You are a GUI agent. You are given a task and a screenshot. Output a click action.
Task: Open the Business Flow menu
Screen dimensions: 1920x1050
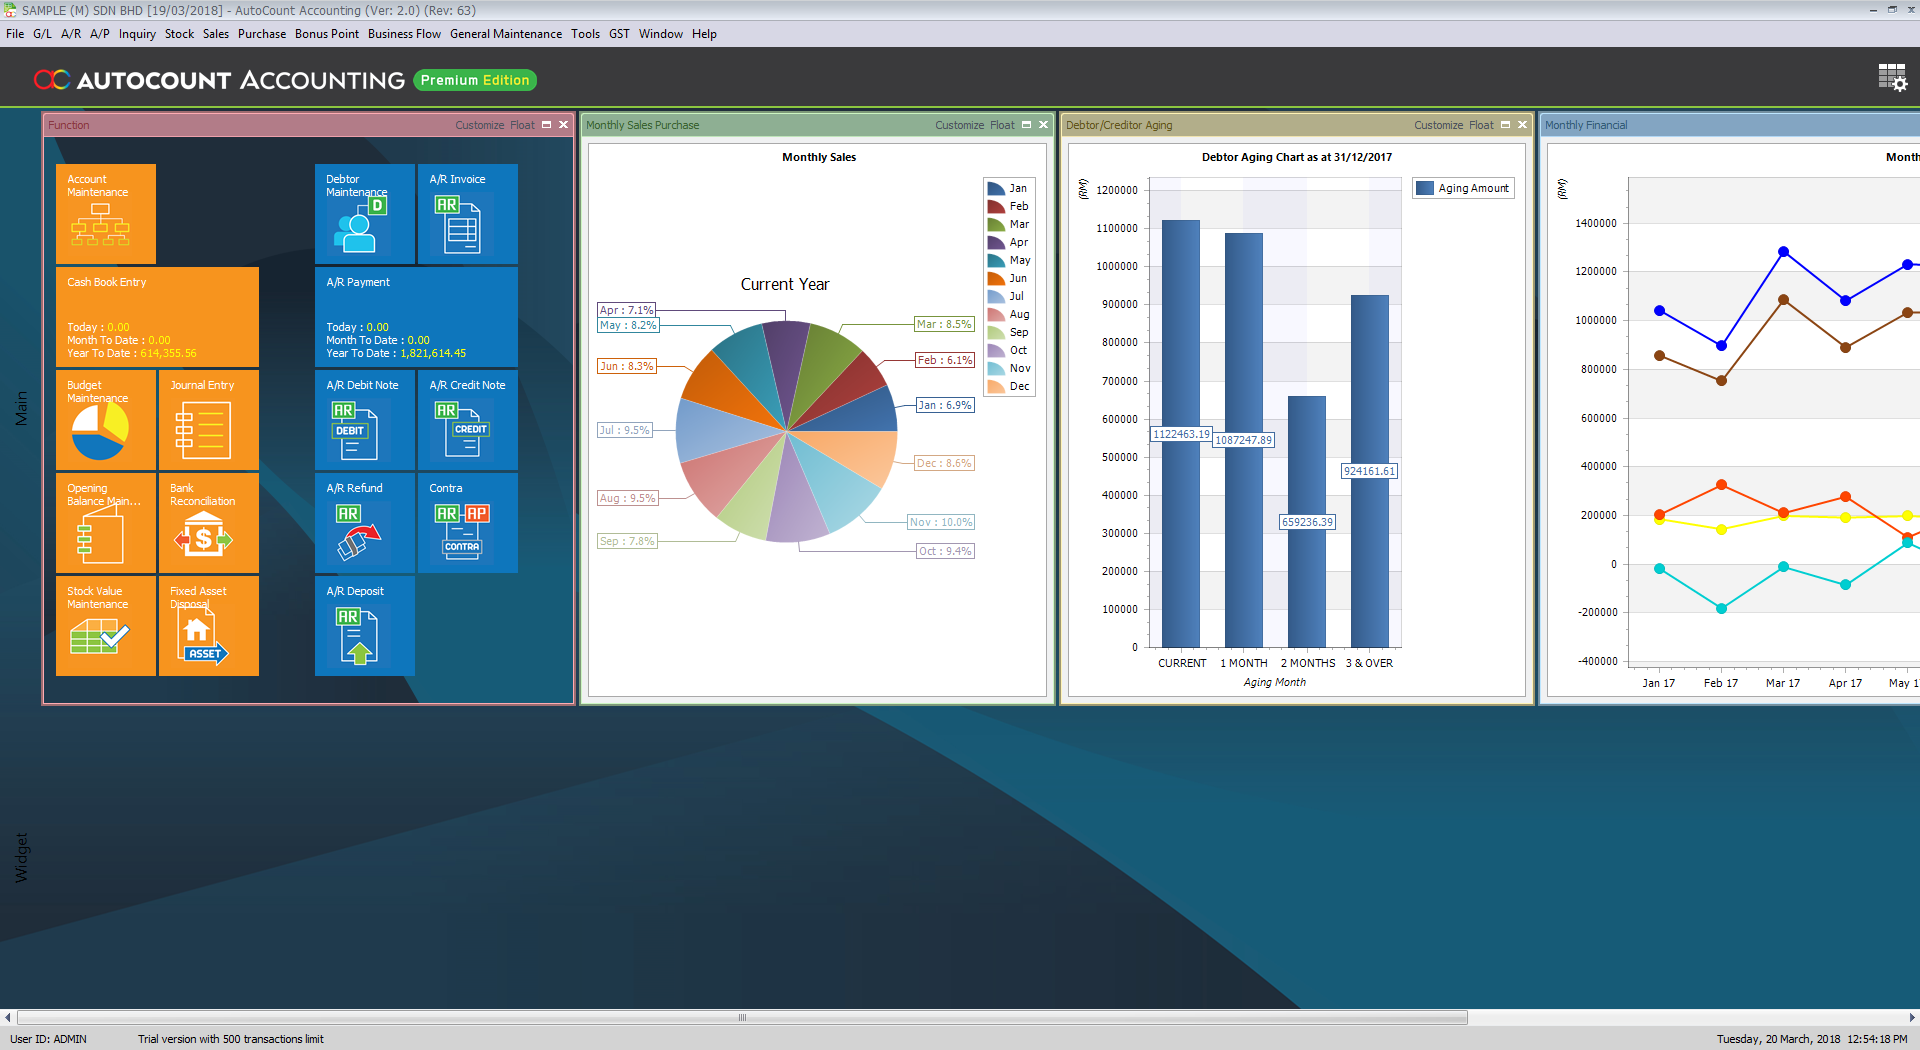point(404,34)
